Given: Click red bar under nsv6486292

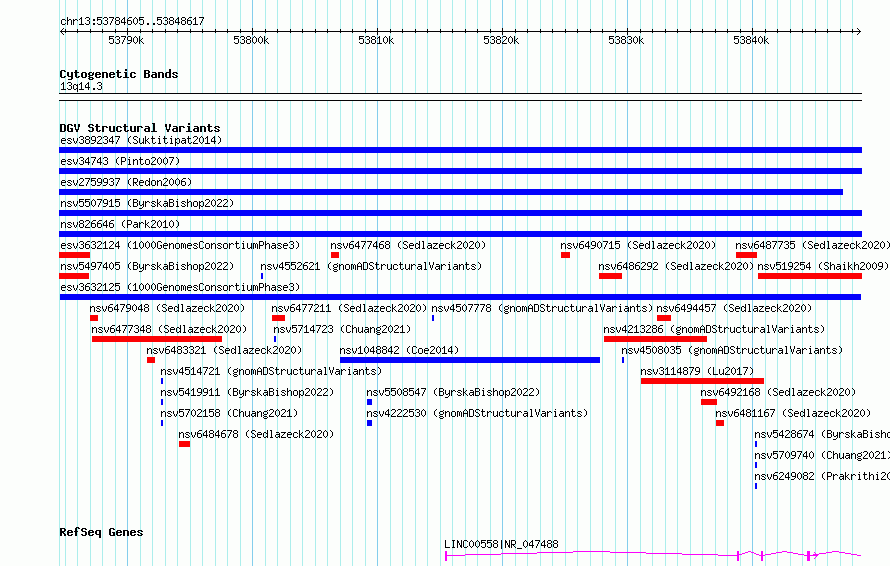Looking at the screenshot, I should 610,276.
